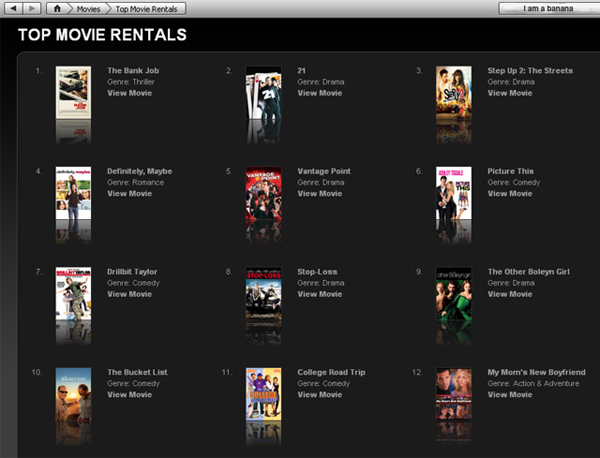600x458 pixels.
Task: Click Stop-Loss title
Action: pyautogui.click(x=317, y=272)
